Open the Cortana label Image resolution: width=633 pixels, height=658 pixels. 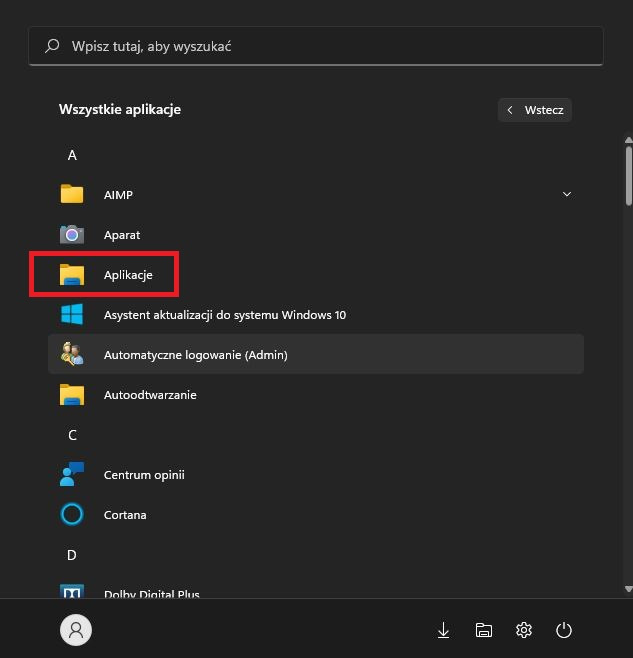point(125,515)
